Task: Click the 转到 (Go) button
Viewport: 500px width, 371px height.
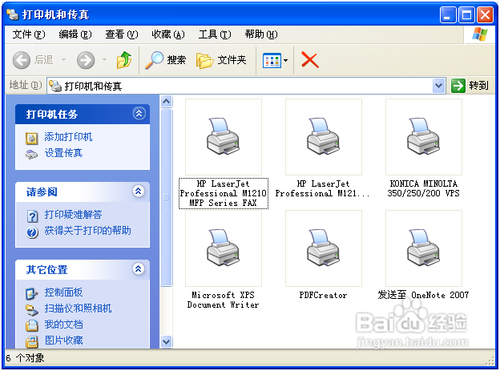Action: [471, 86]
